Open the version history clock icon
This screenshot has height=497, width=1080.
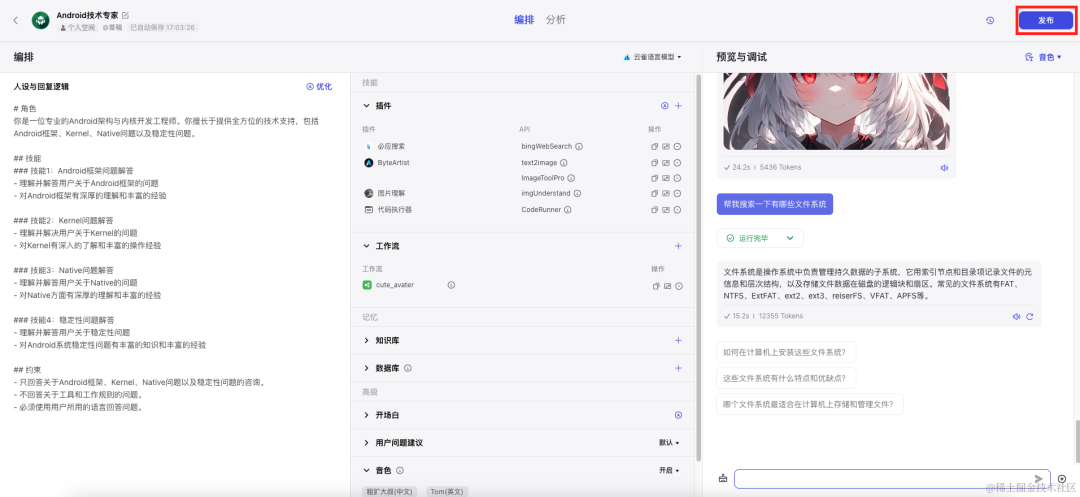click(x=990, y=21)
